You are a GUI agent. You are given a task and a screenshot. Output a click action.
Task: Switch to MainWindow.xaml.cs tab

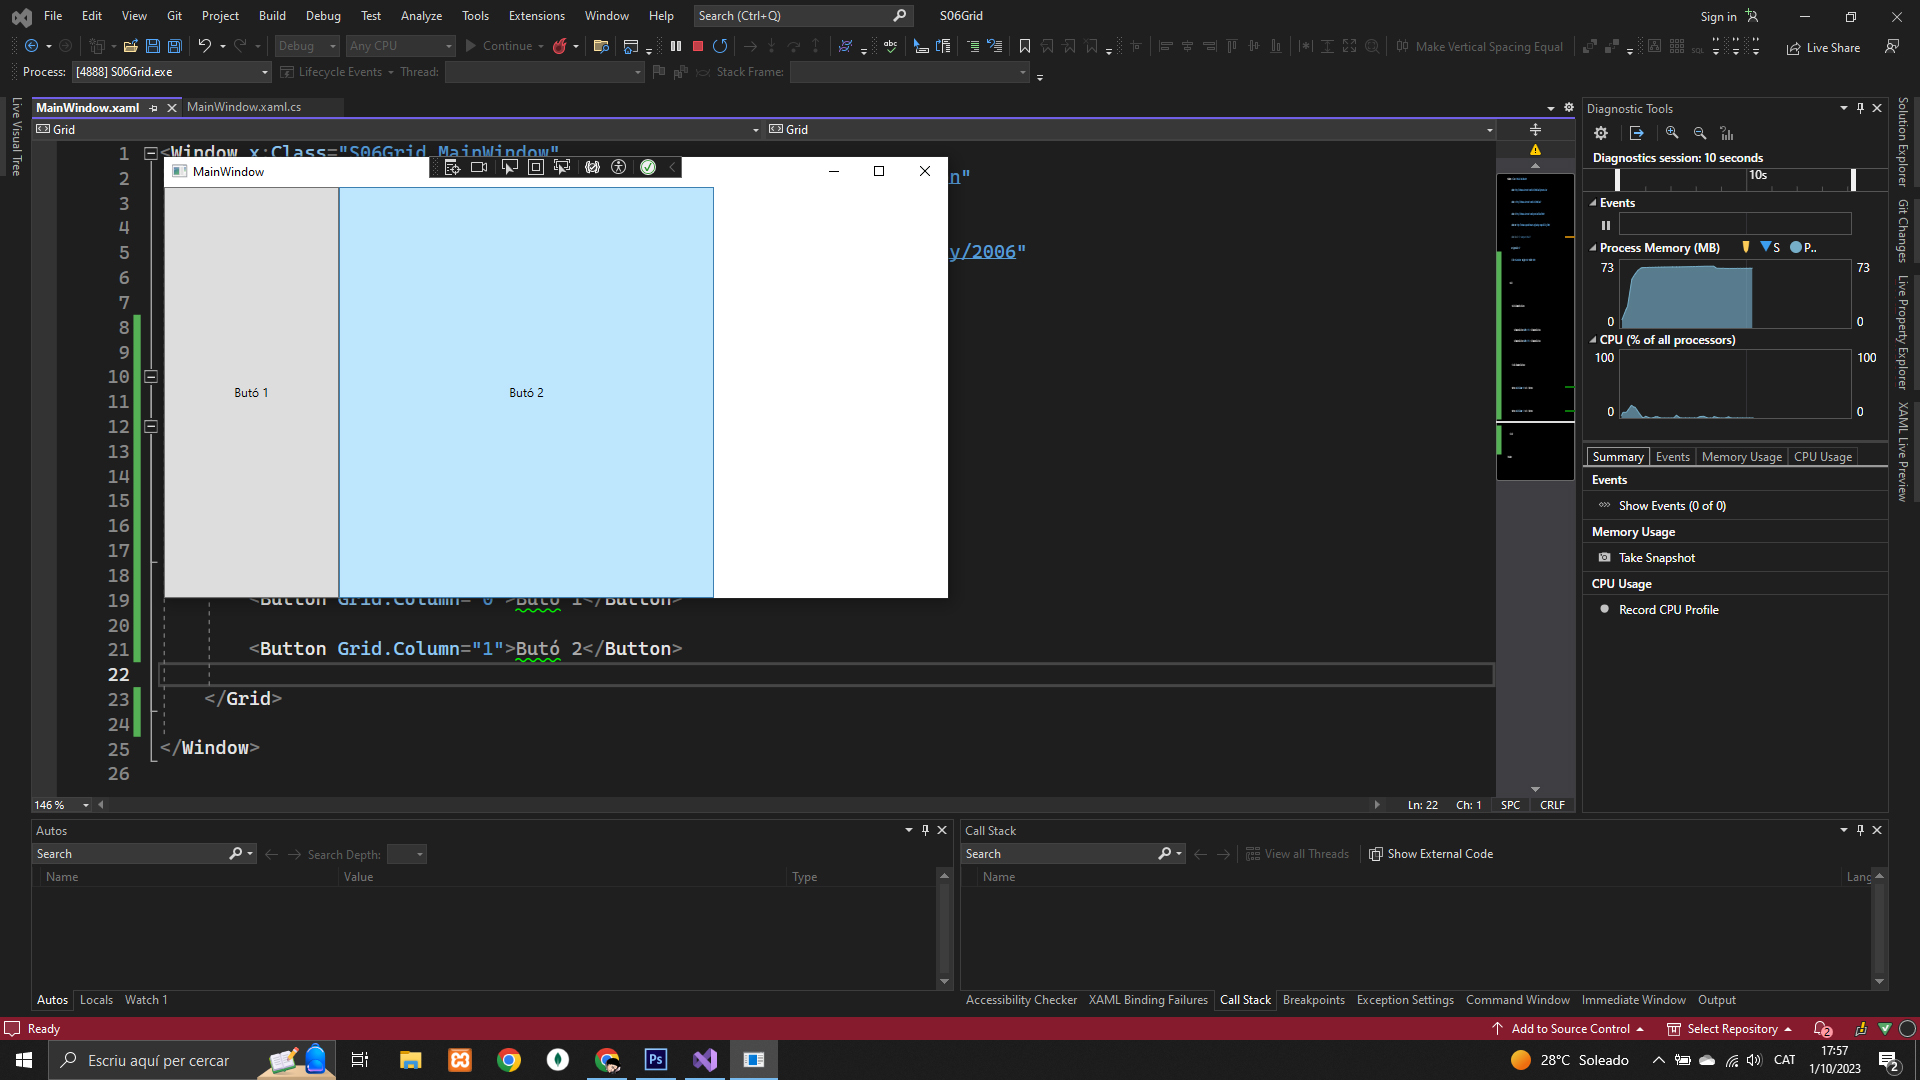click(x=243, y=107)
